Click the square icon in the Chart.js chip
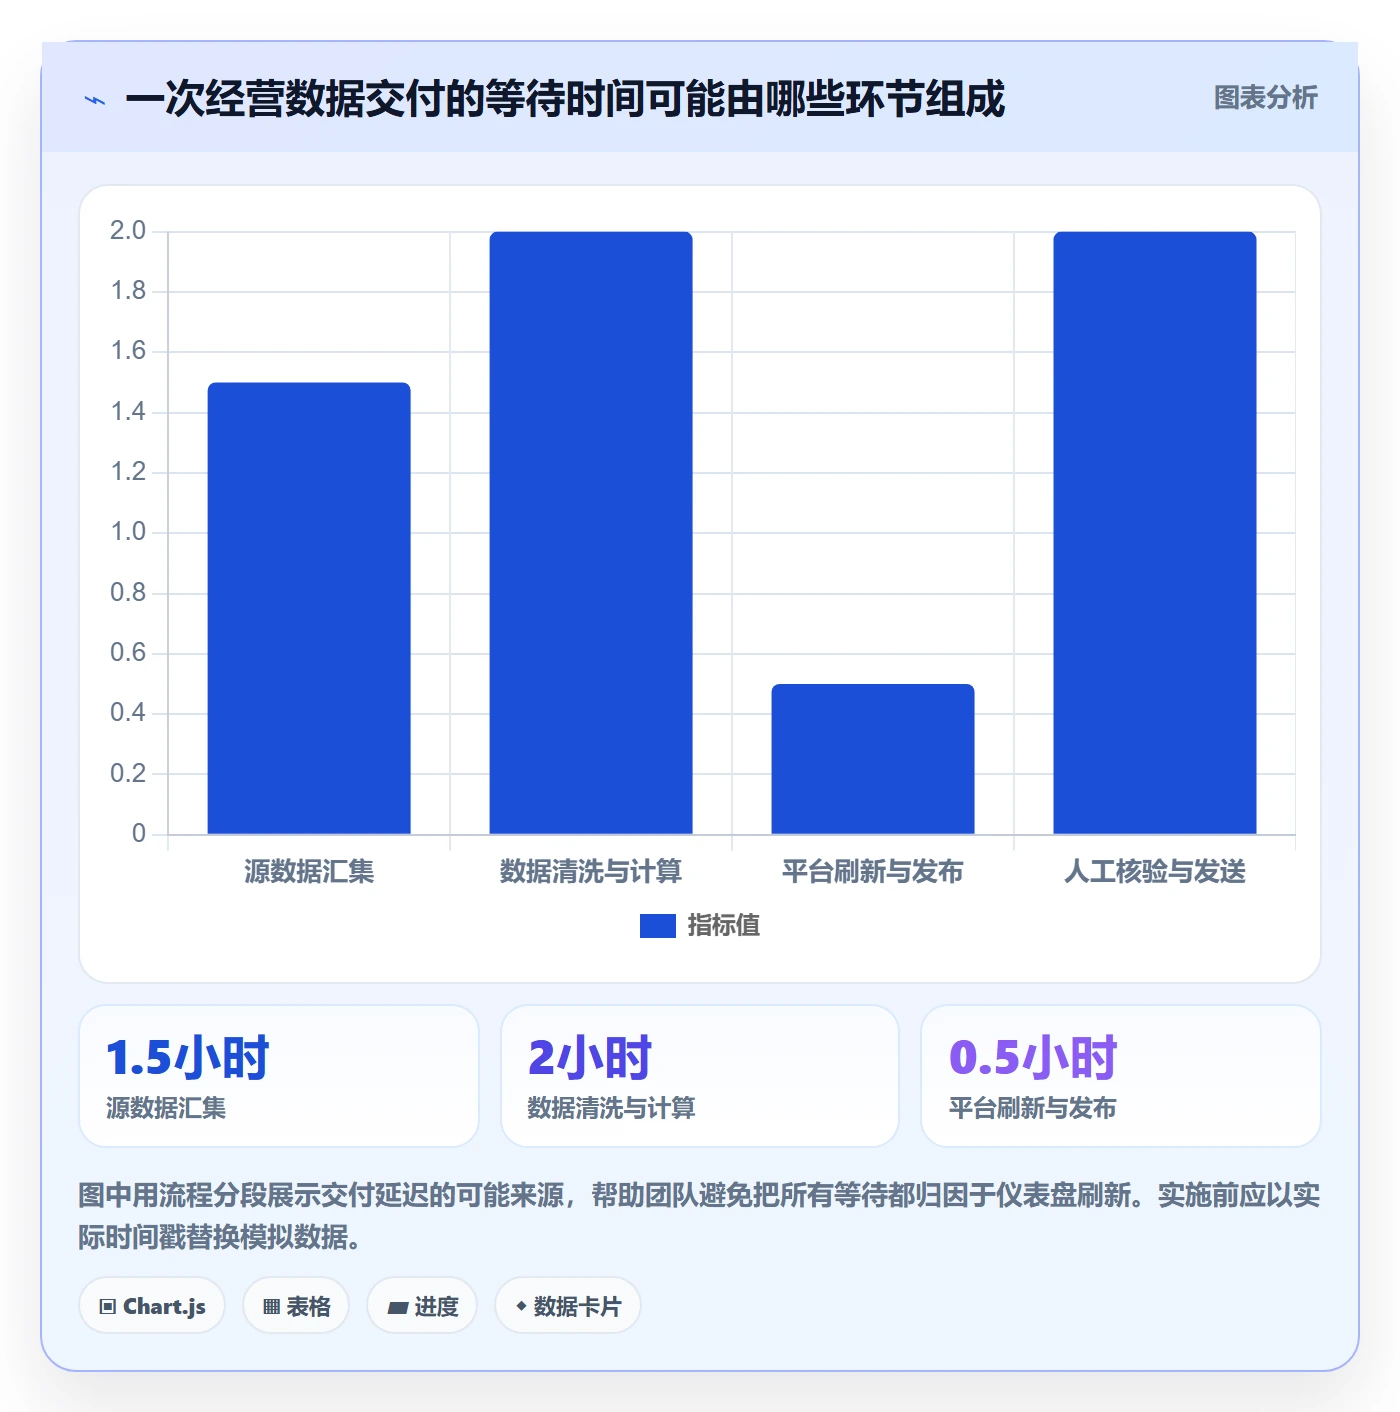Image resolution: width=1400 pixels, height=1412 pixels. click(x=108, y=1307)
